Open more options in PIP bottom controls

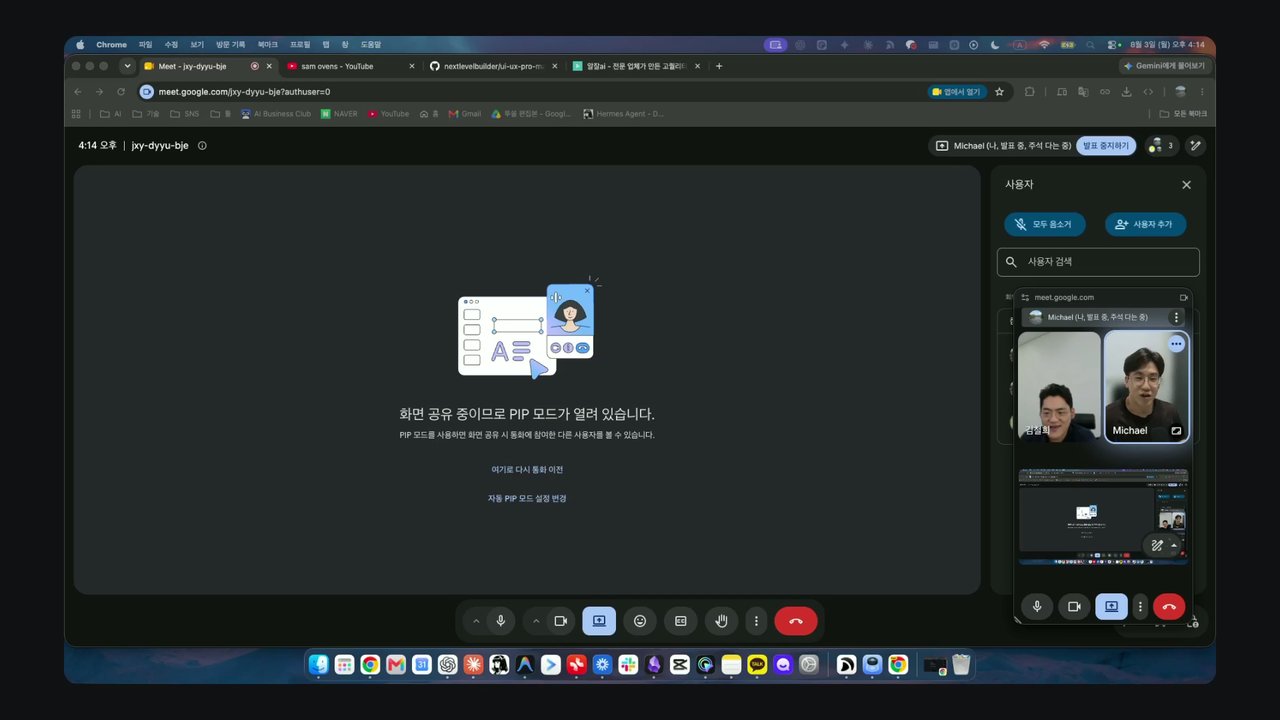pos(1140,606)
